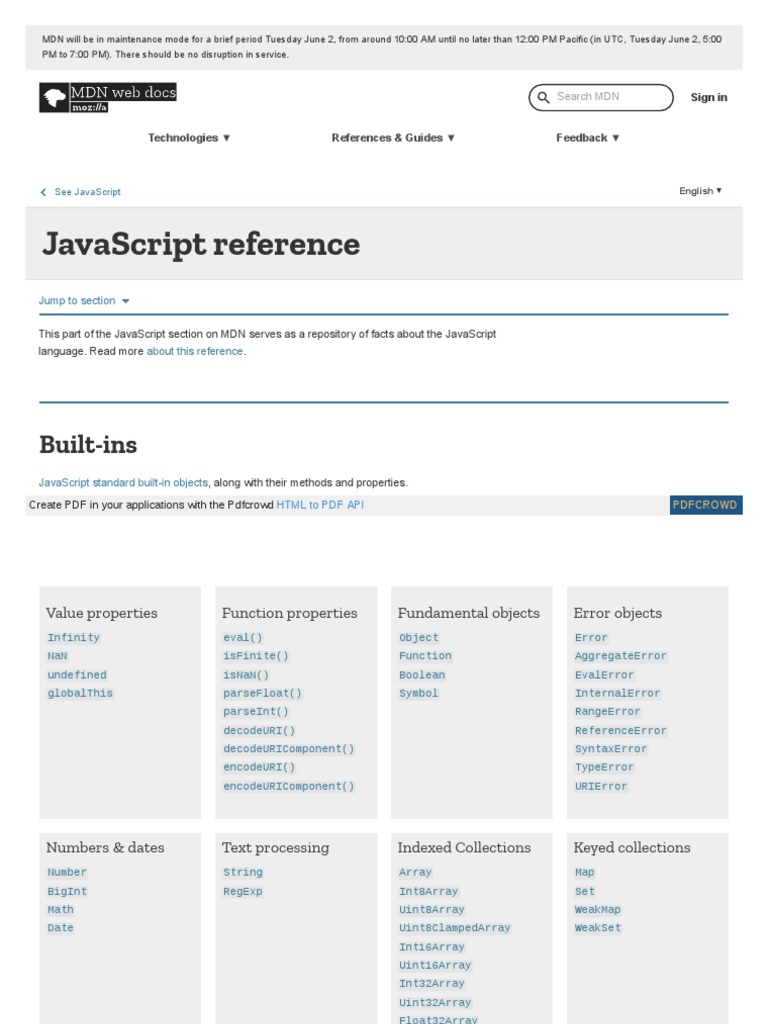The image size is (768, 1024).
Task: Open the decodeURIComponent() link
Action: (288, 748)
